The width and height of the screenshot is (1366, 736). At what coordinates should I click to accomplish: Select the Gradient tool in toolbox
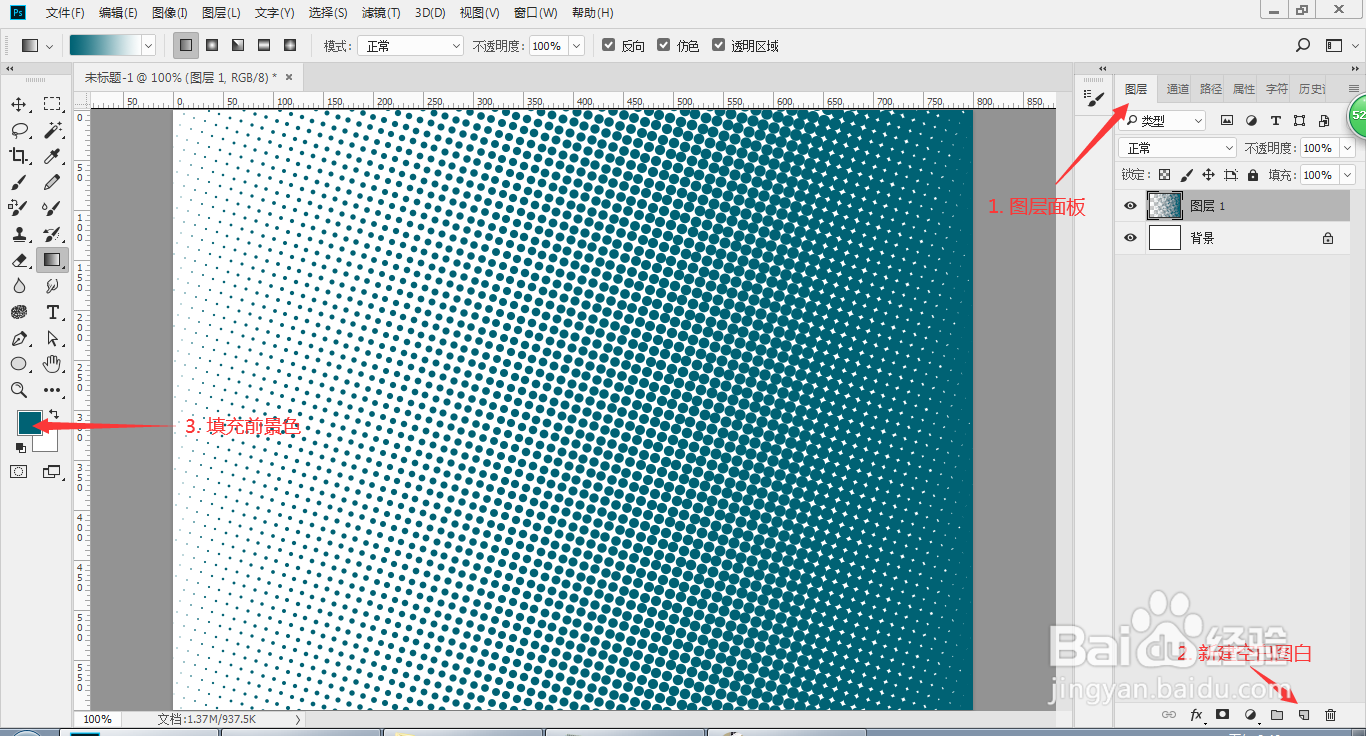(52, 260)
